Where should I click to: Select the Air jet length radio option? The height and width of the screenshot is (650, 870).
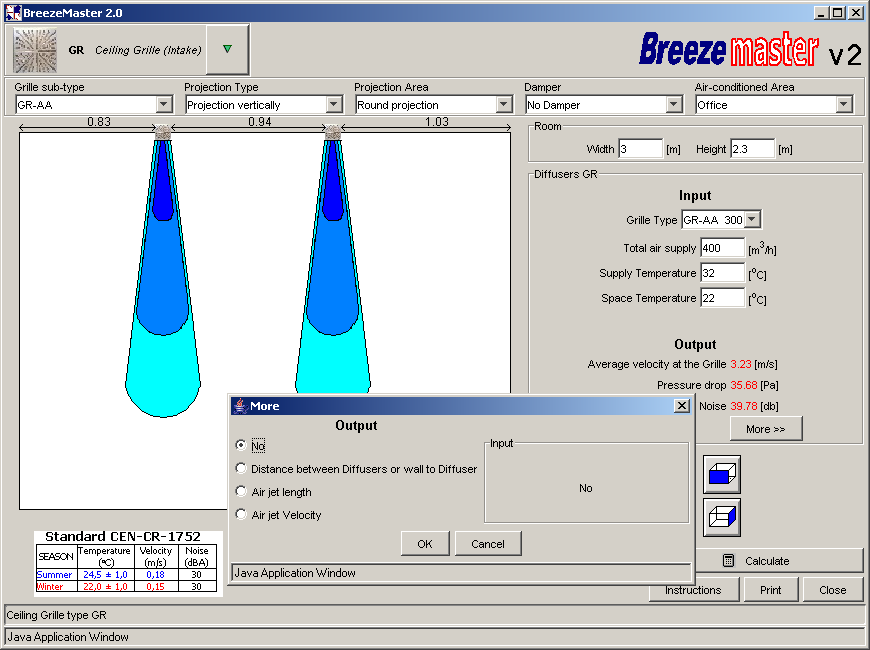point(241,492)
